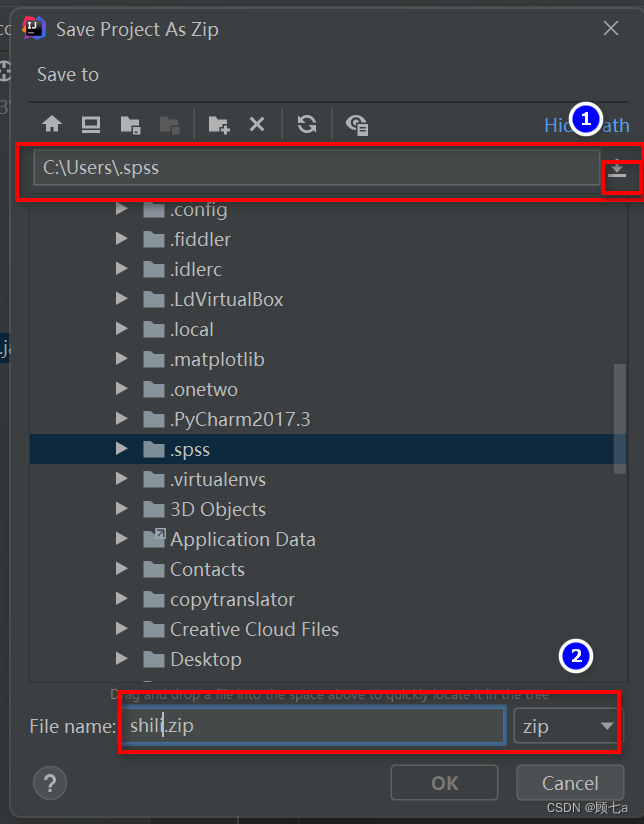
Task: Click the OK button
Action: coord(444,783)
